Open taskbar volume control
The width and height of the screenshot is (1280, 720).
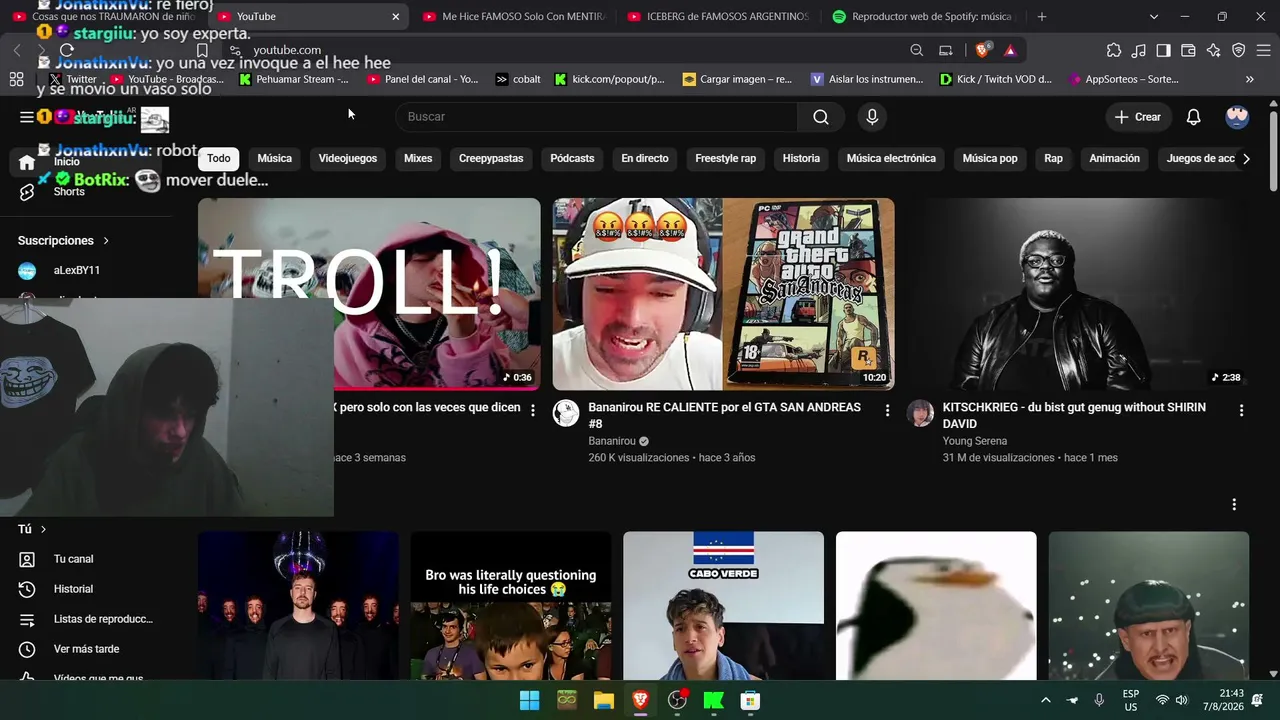(x=1181, y=700)
